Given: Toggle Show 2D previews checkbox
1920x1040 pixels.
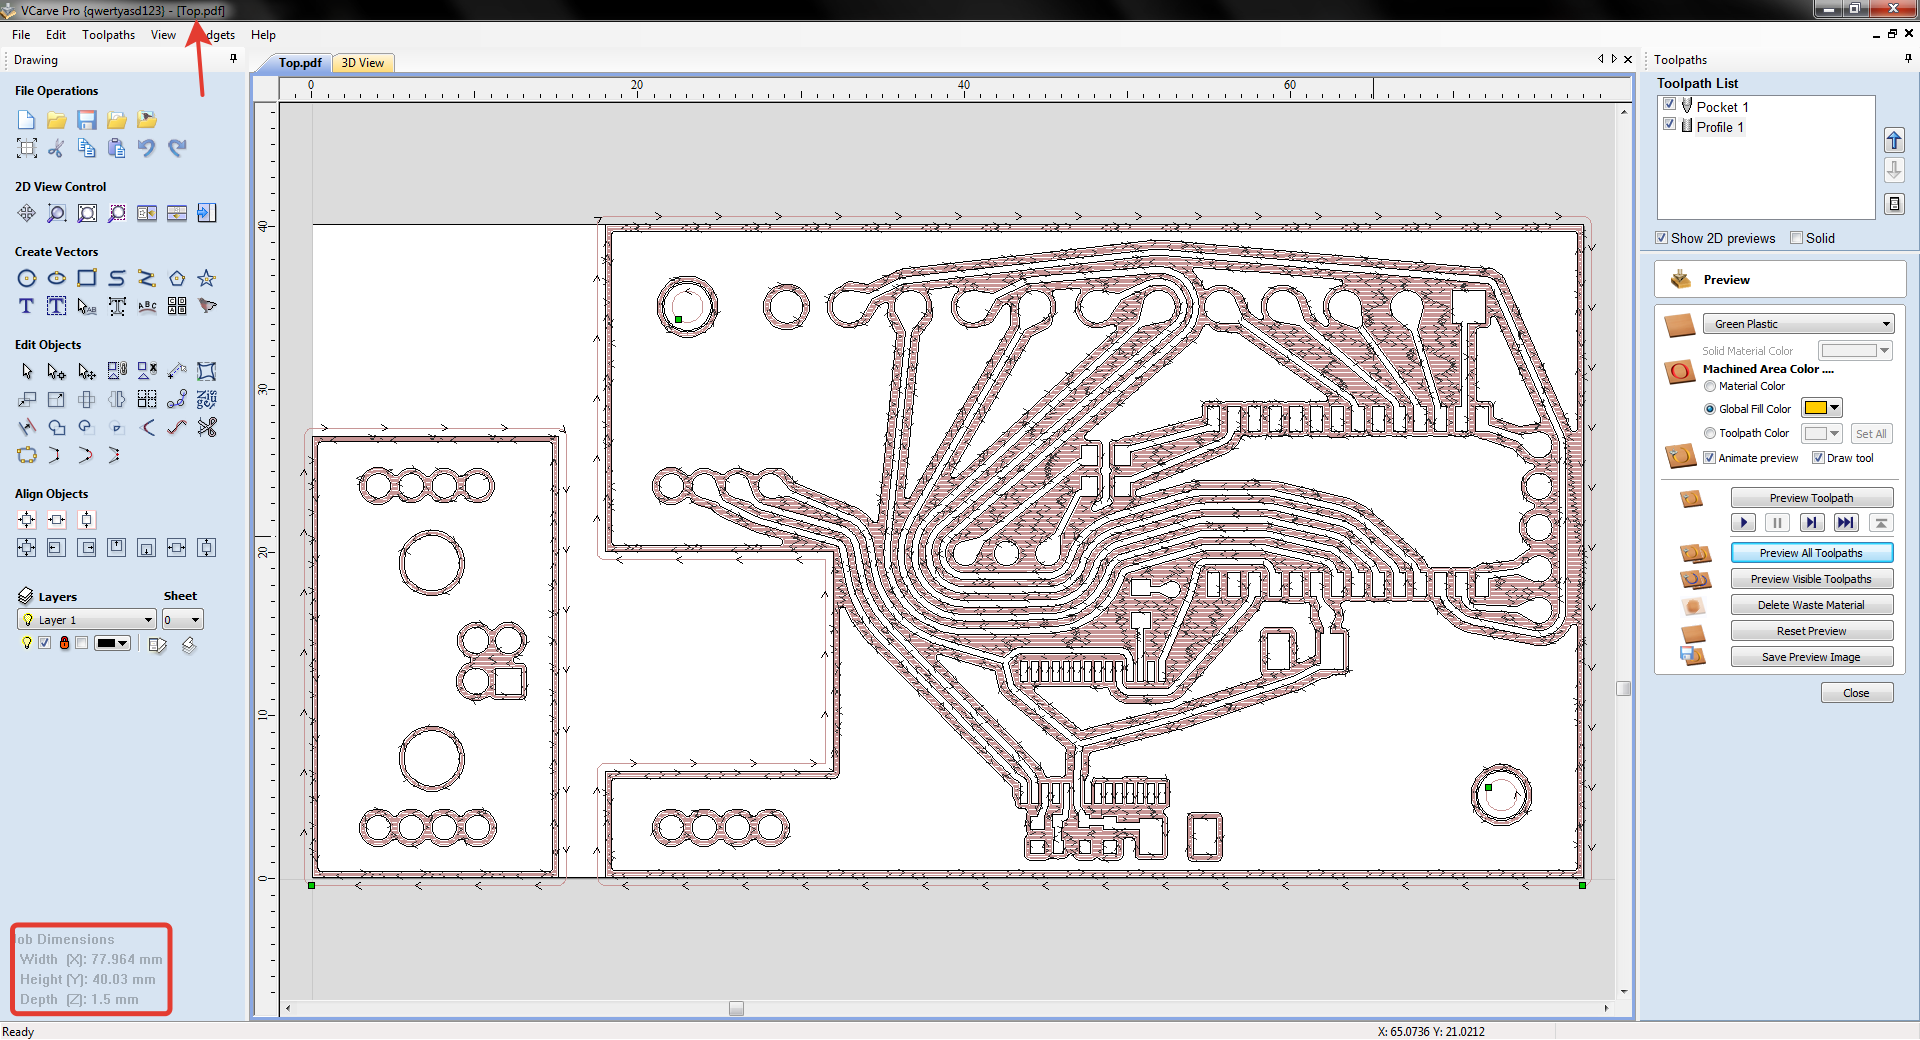Looking at the screenshot, I should click(x=1662, y=238).
